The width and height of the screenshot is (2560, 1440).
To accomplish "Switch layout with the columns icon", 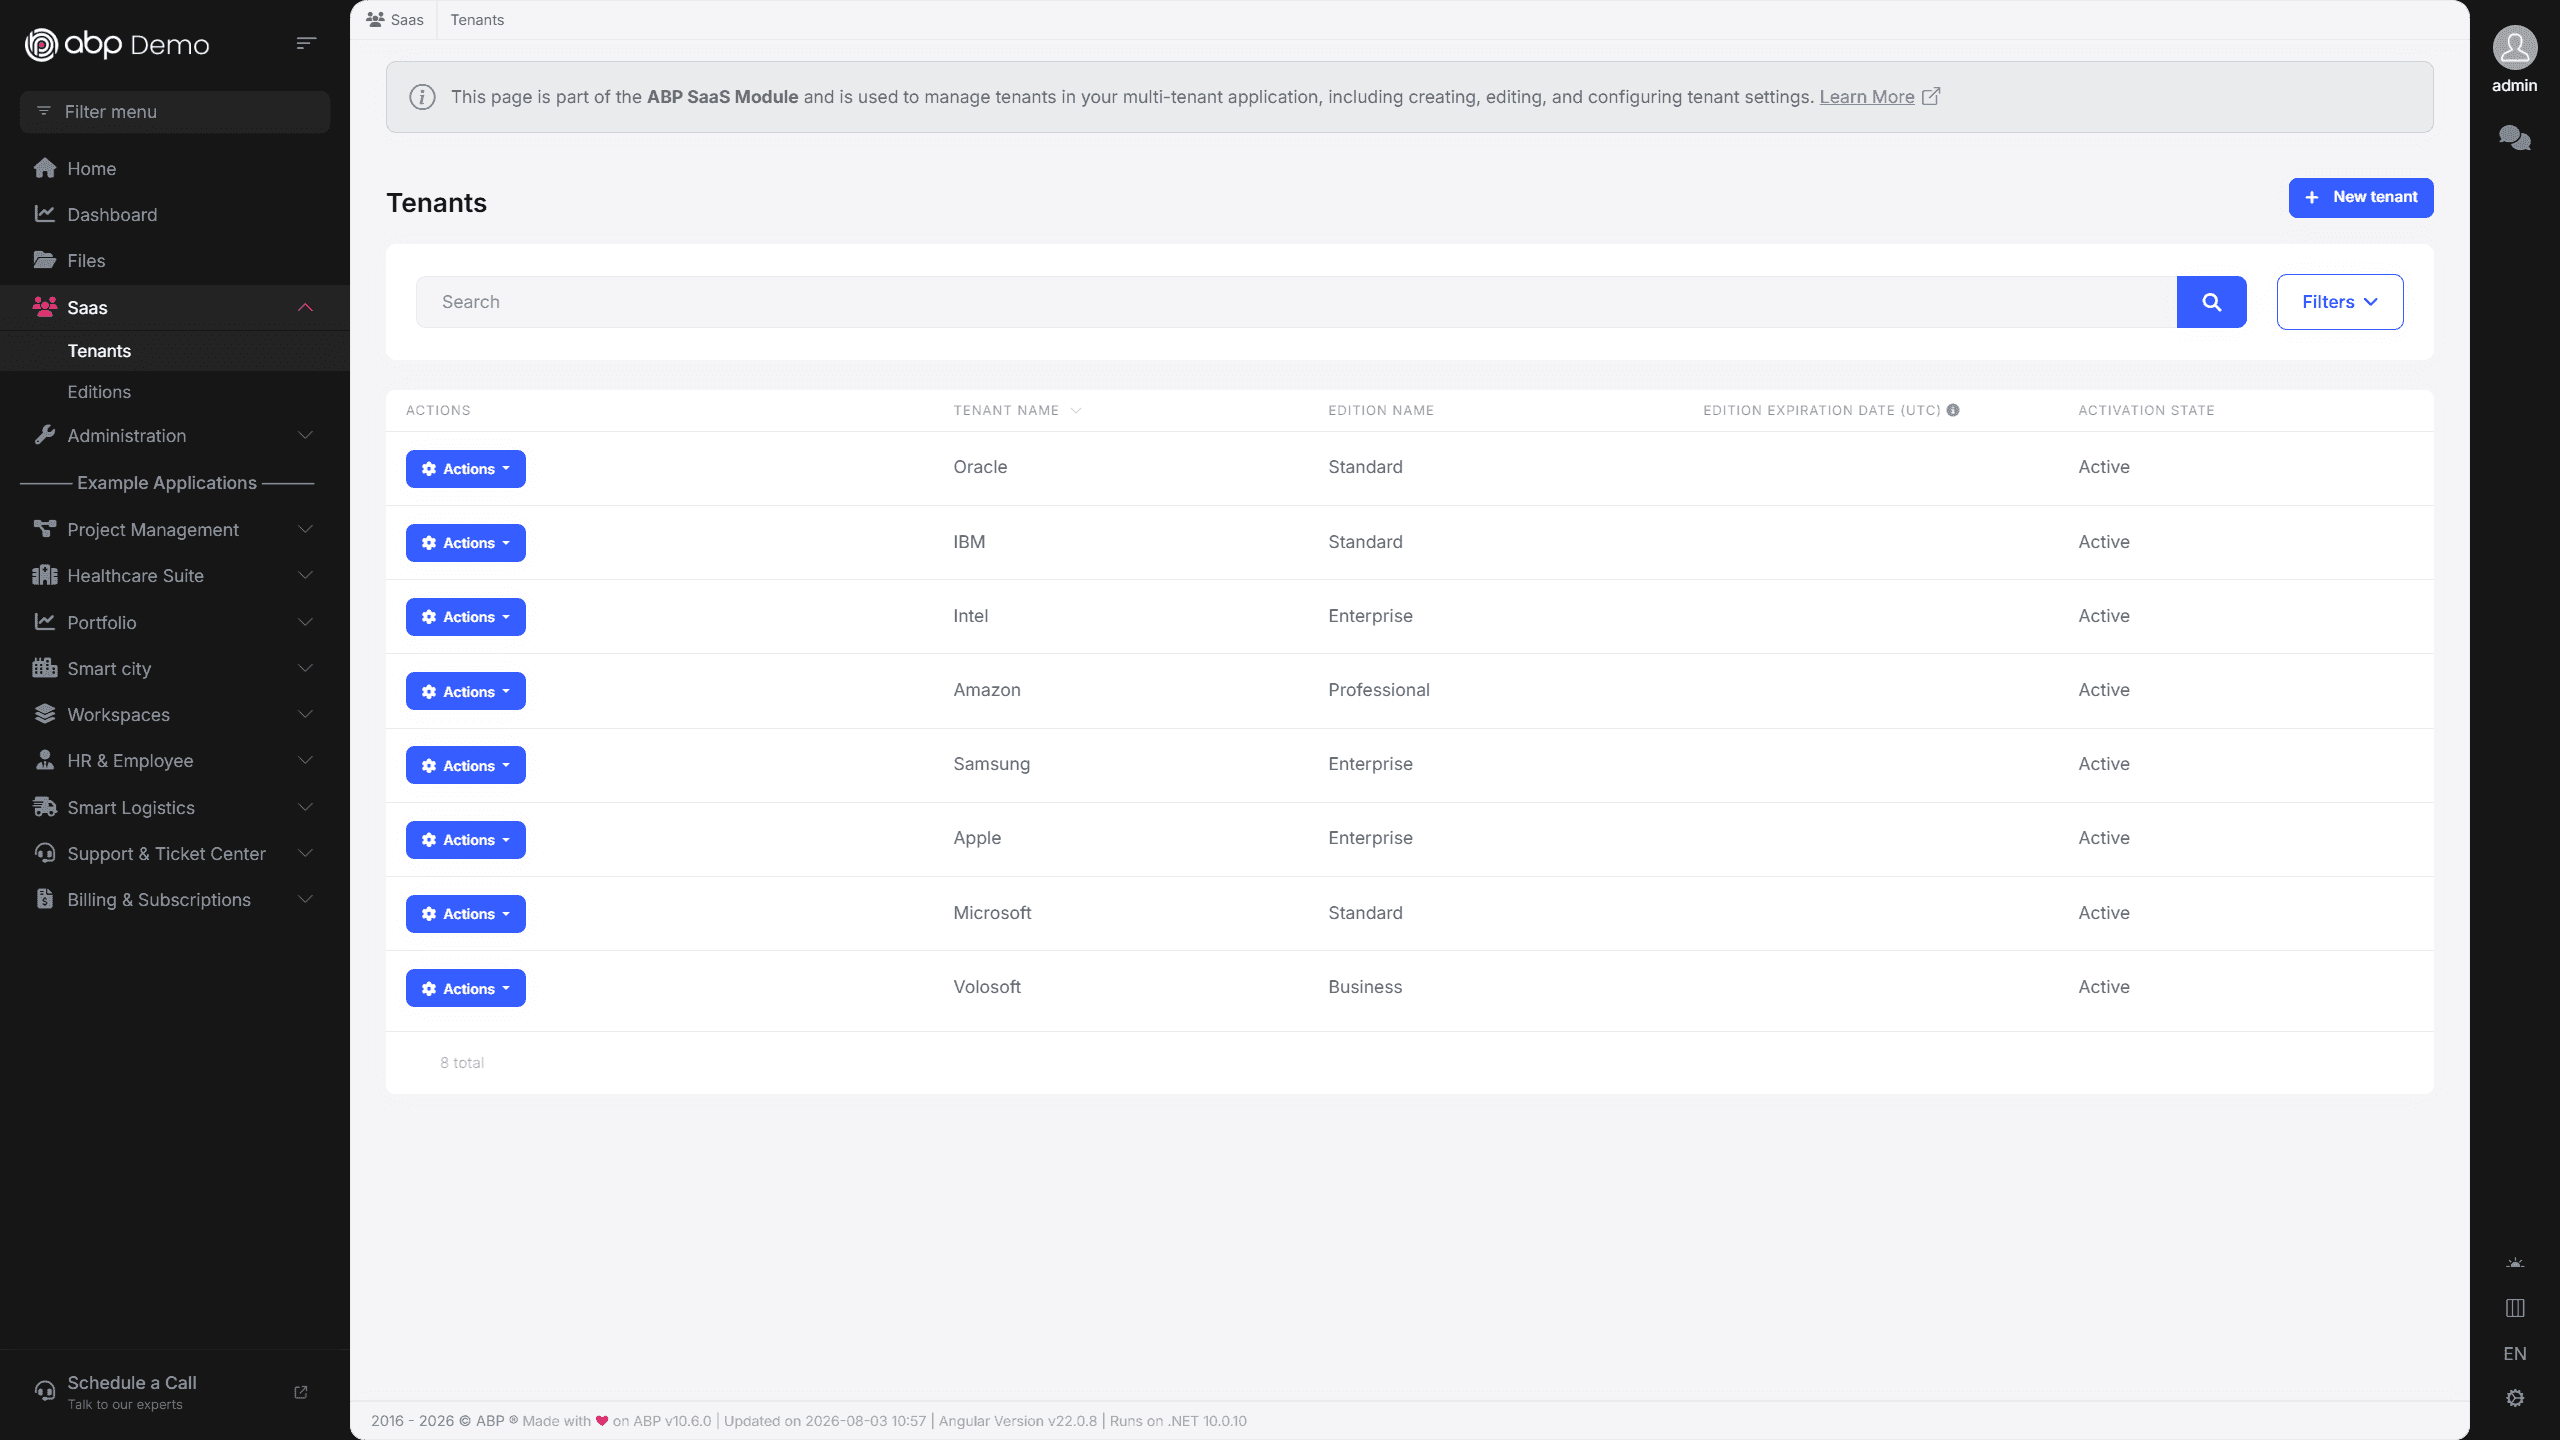I will [x=2515, y=1308].
